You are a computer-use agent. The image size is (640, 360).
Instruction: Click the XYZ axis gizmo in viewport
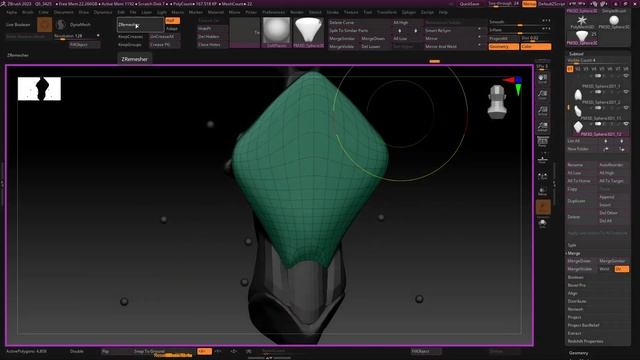click(x=513, y=85)
